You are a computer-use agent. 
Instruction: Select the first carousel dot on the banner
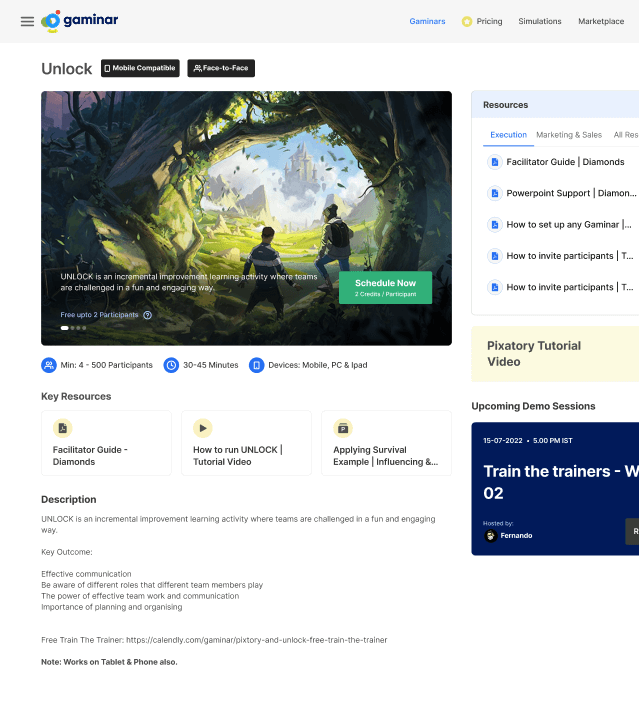(64, 328)
